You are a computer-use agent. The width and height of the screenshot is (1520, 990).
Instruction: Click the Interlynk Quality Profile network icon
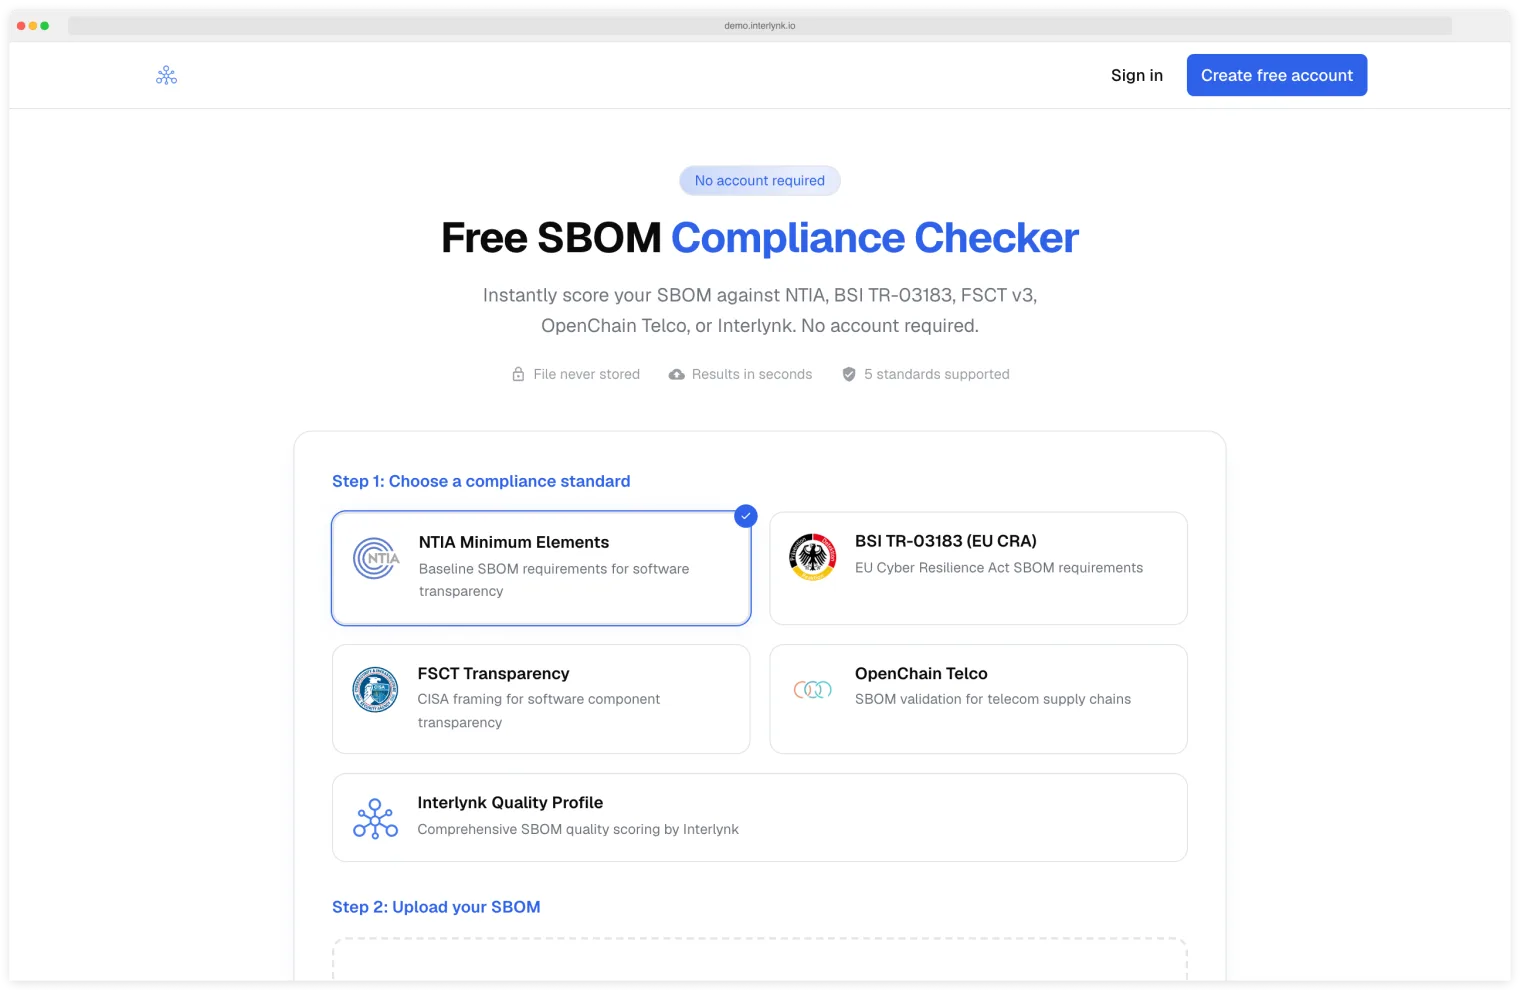(x=375, y=818)
